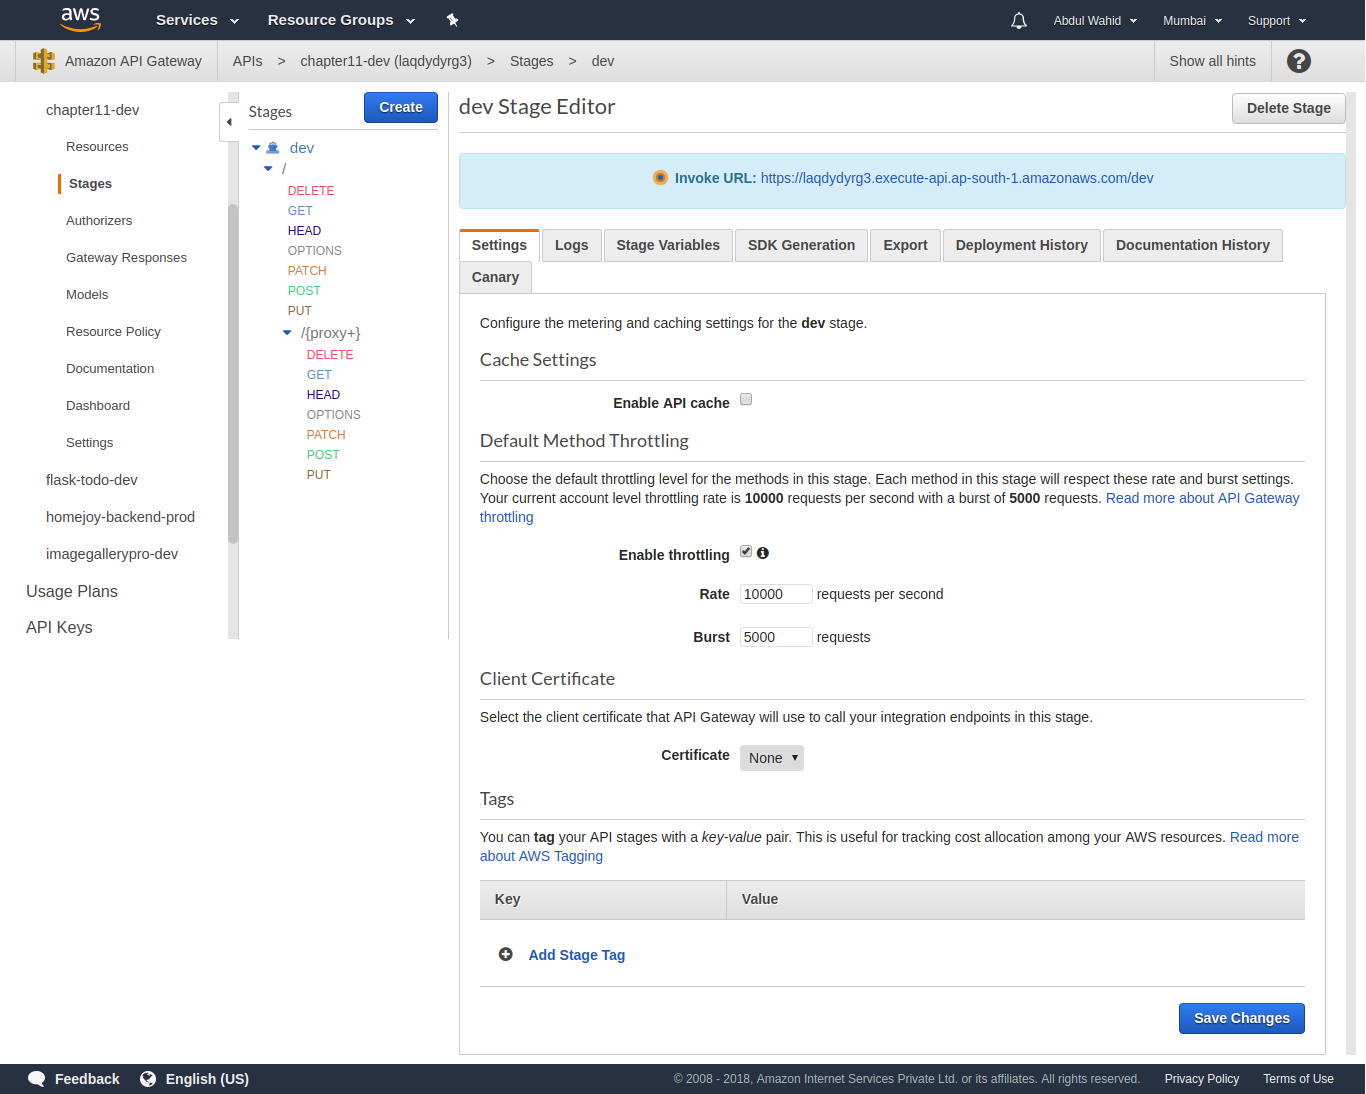Open the SDK Generation tab

pos(802,245)
